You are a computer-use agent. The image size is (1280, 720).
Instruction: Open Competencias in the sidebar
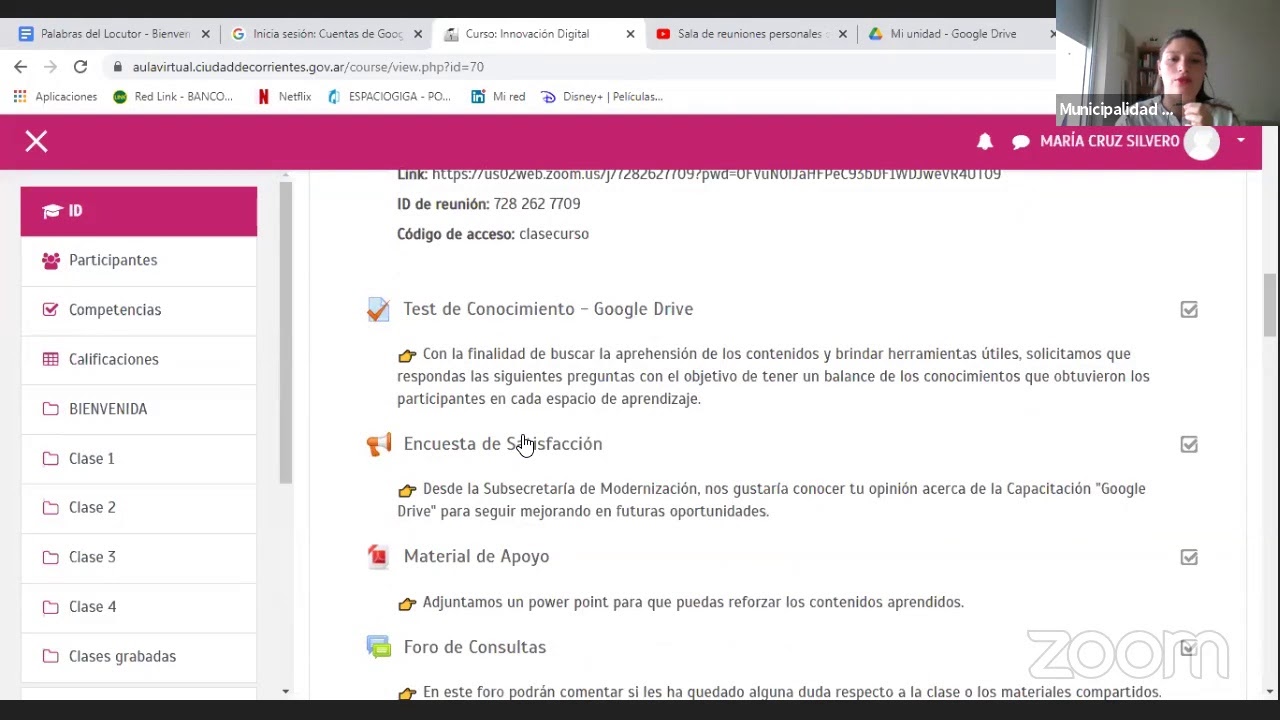tap(139, 310)
